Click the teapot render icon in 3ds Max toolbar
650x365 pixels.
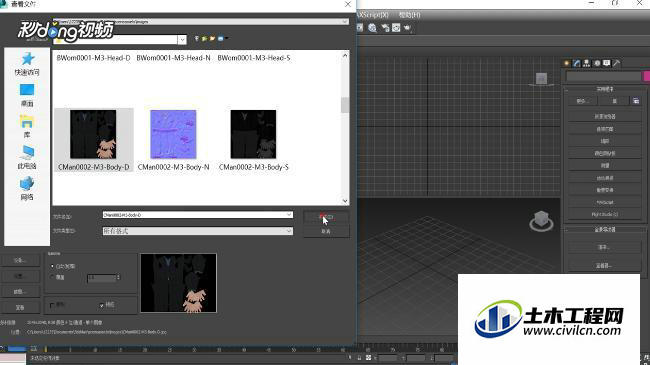click(407, 28)
